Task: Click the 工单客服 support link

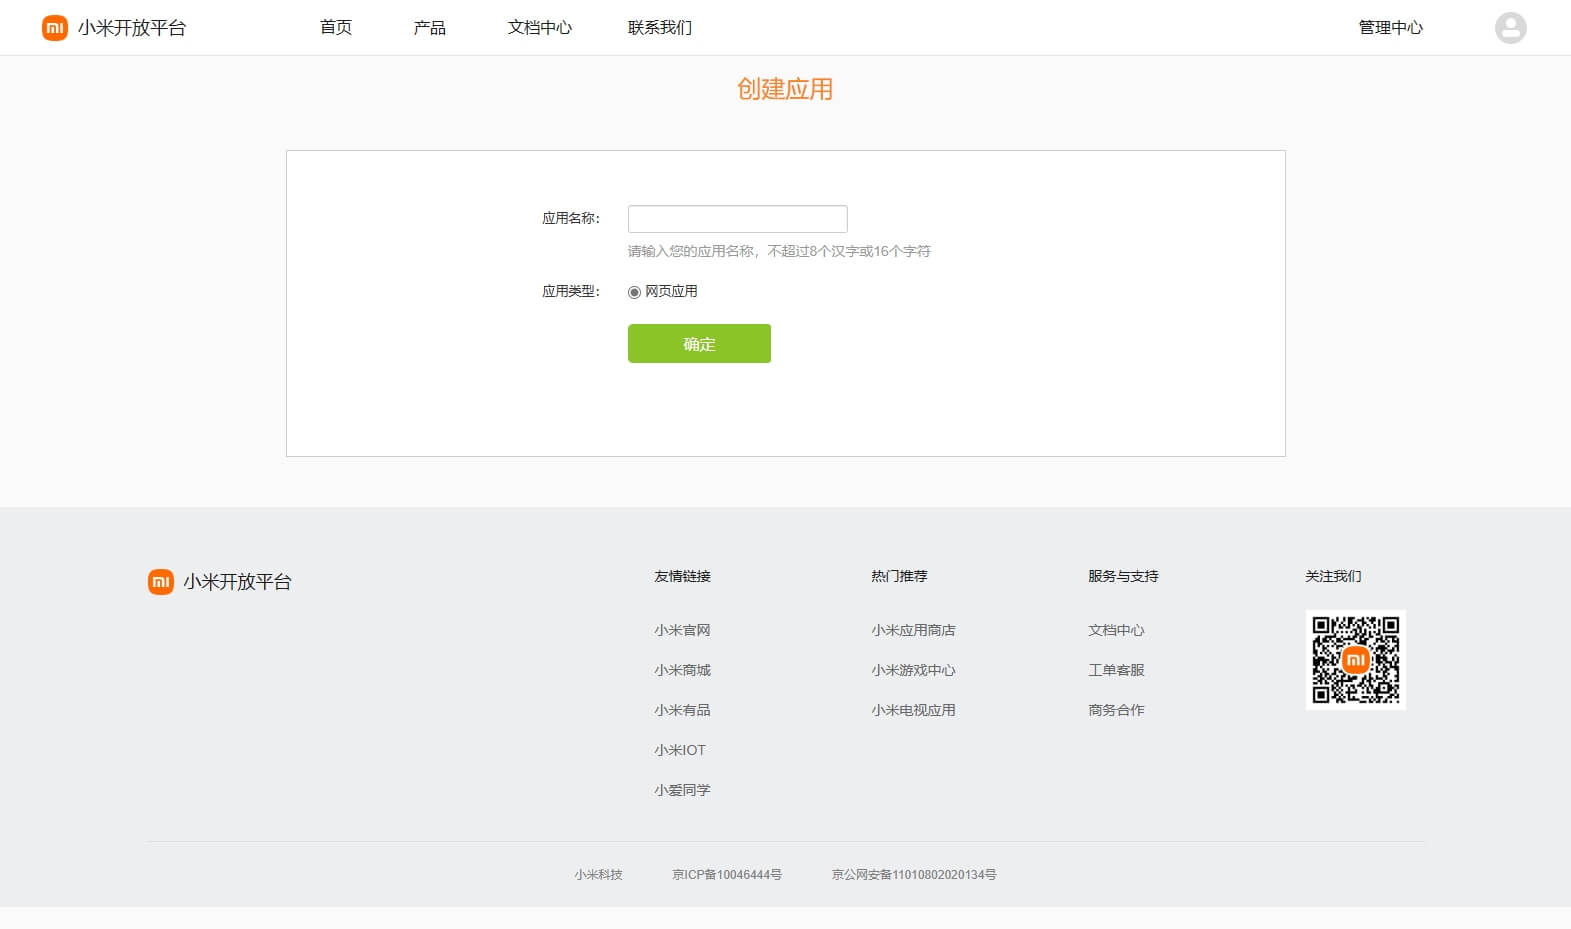Action: click(1116, 670)
